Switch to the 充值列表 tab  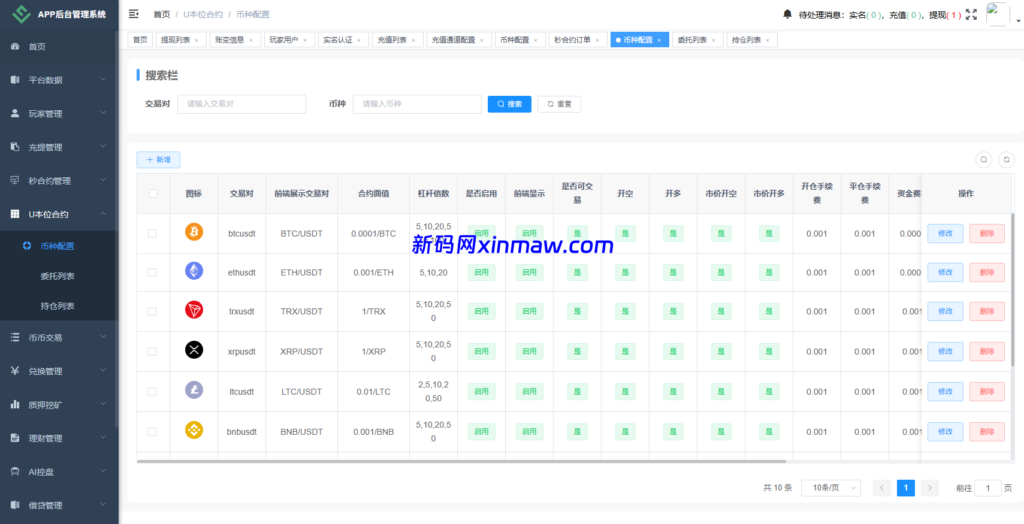pos(398,40)
